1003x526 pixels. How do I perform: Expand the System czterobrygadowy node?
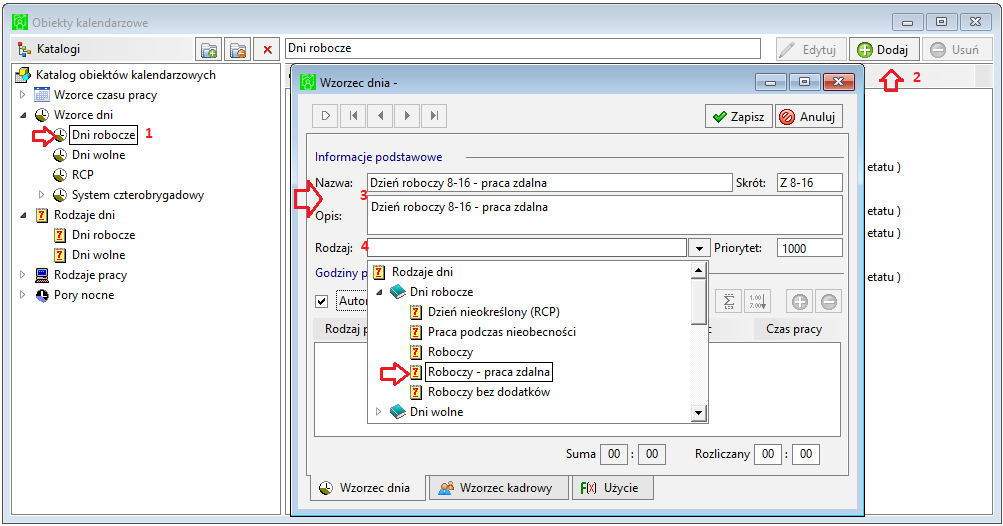pos(42,195)
